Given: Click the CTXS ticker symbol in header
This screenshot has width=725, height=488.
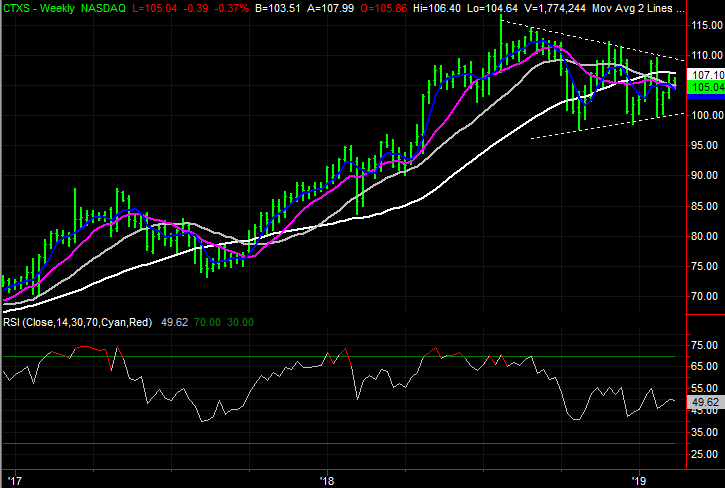Looking at the screenshot, I should pos(17,8).
